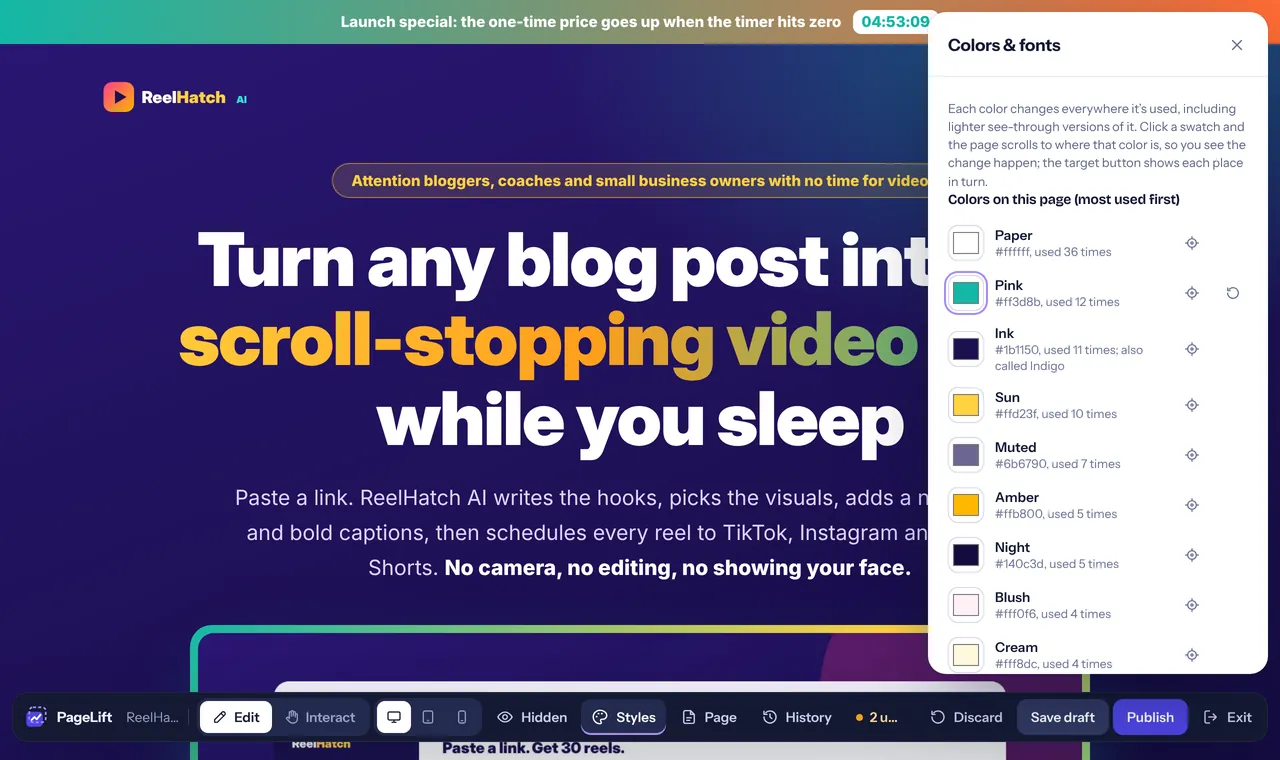Locate where the Pink color is used
The height and width of the screenshot is (760, 1280).
1192,293
